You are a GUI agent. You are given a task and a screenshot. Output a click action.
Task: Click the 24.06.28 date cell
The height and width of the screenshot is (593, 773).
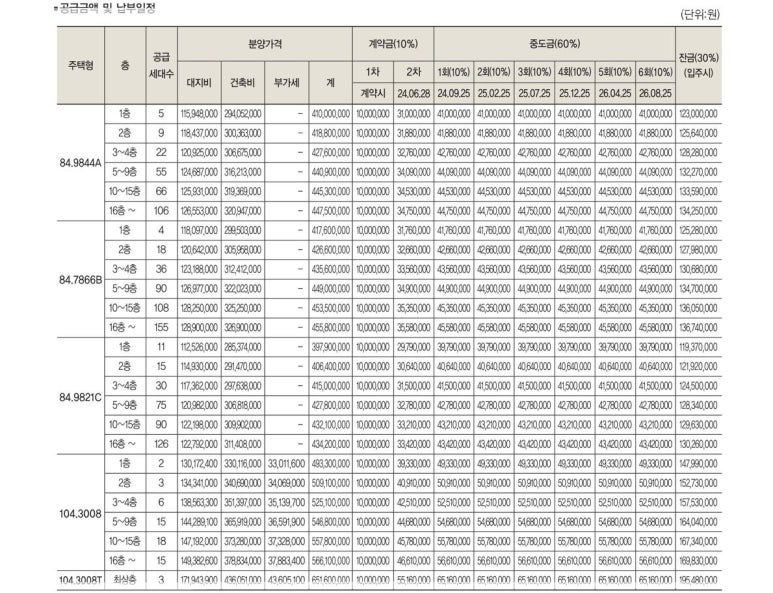(414, 93)
